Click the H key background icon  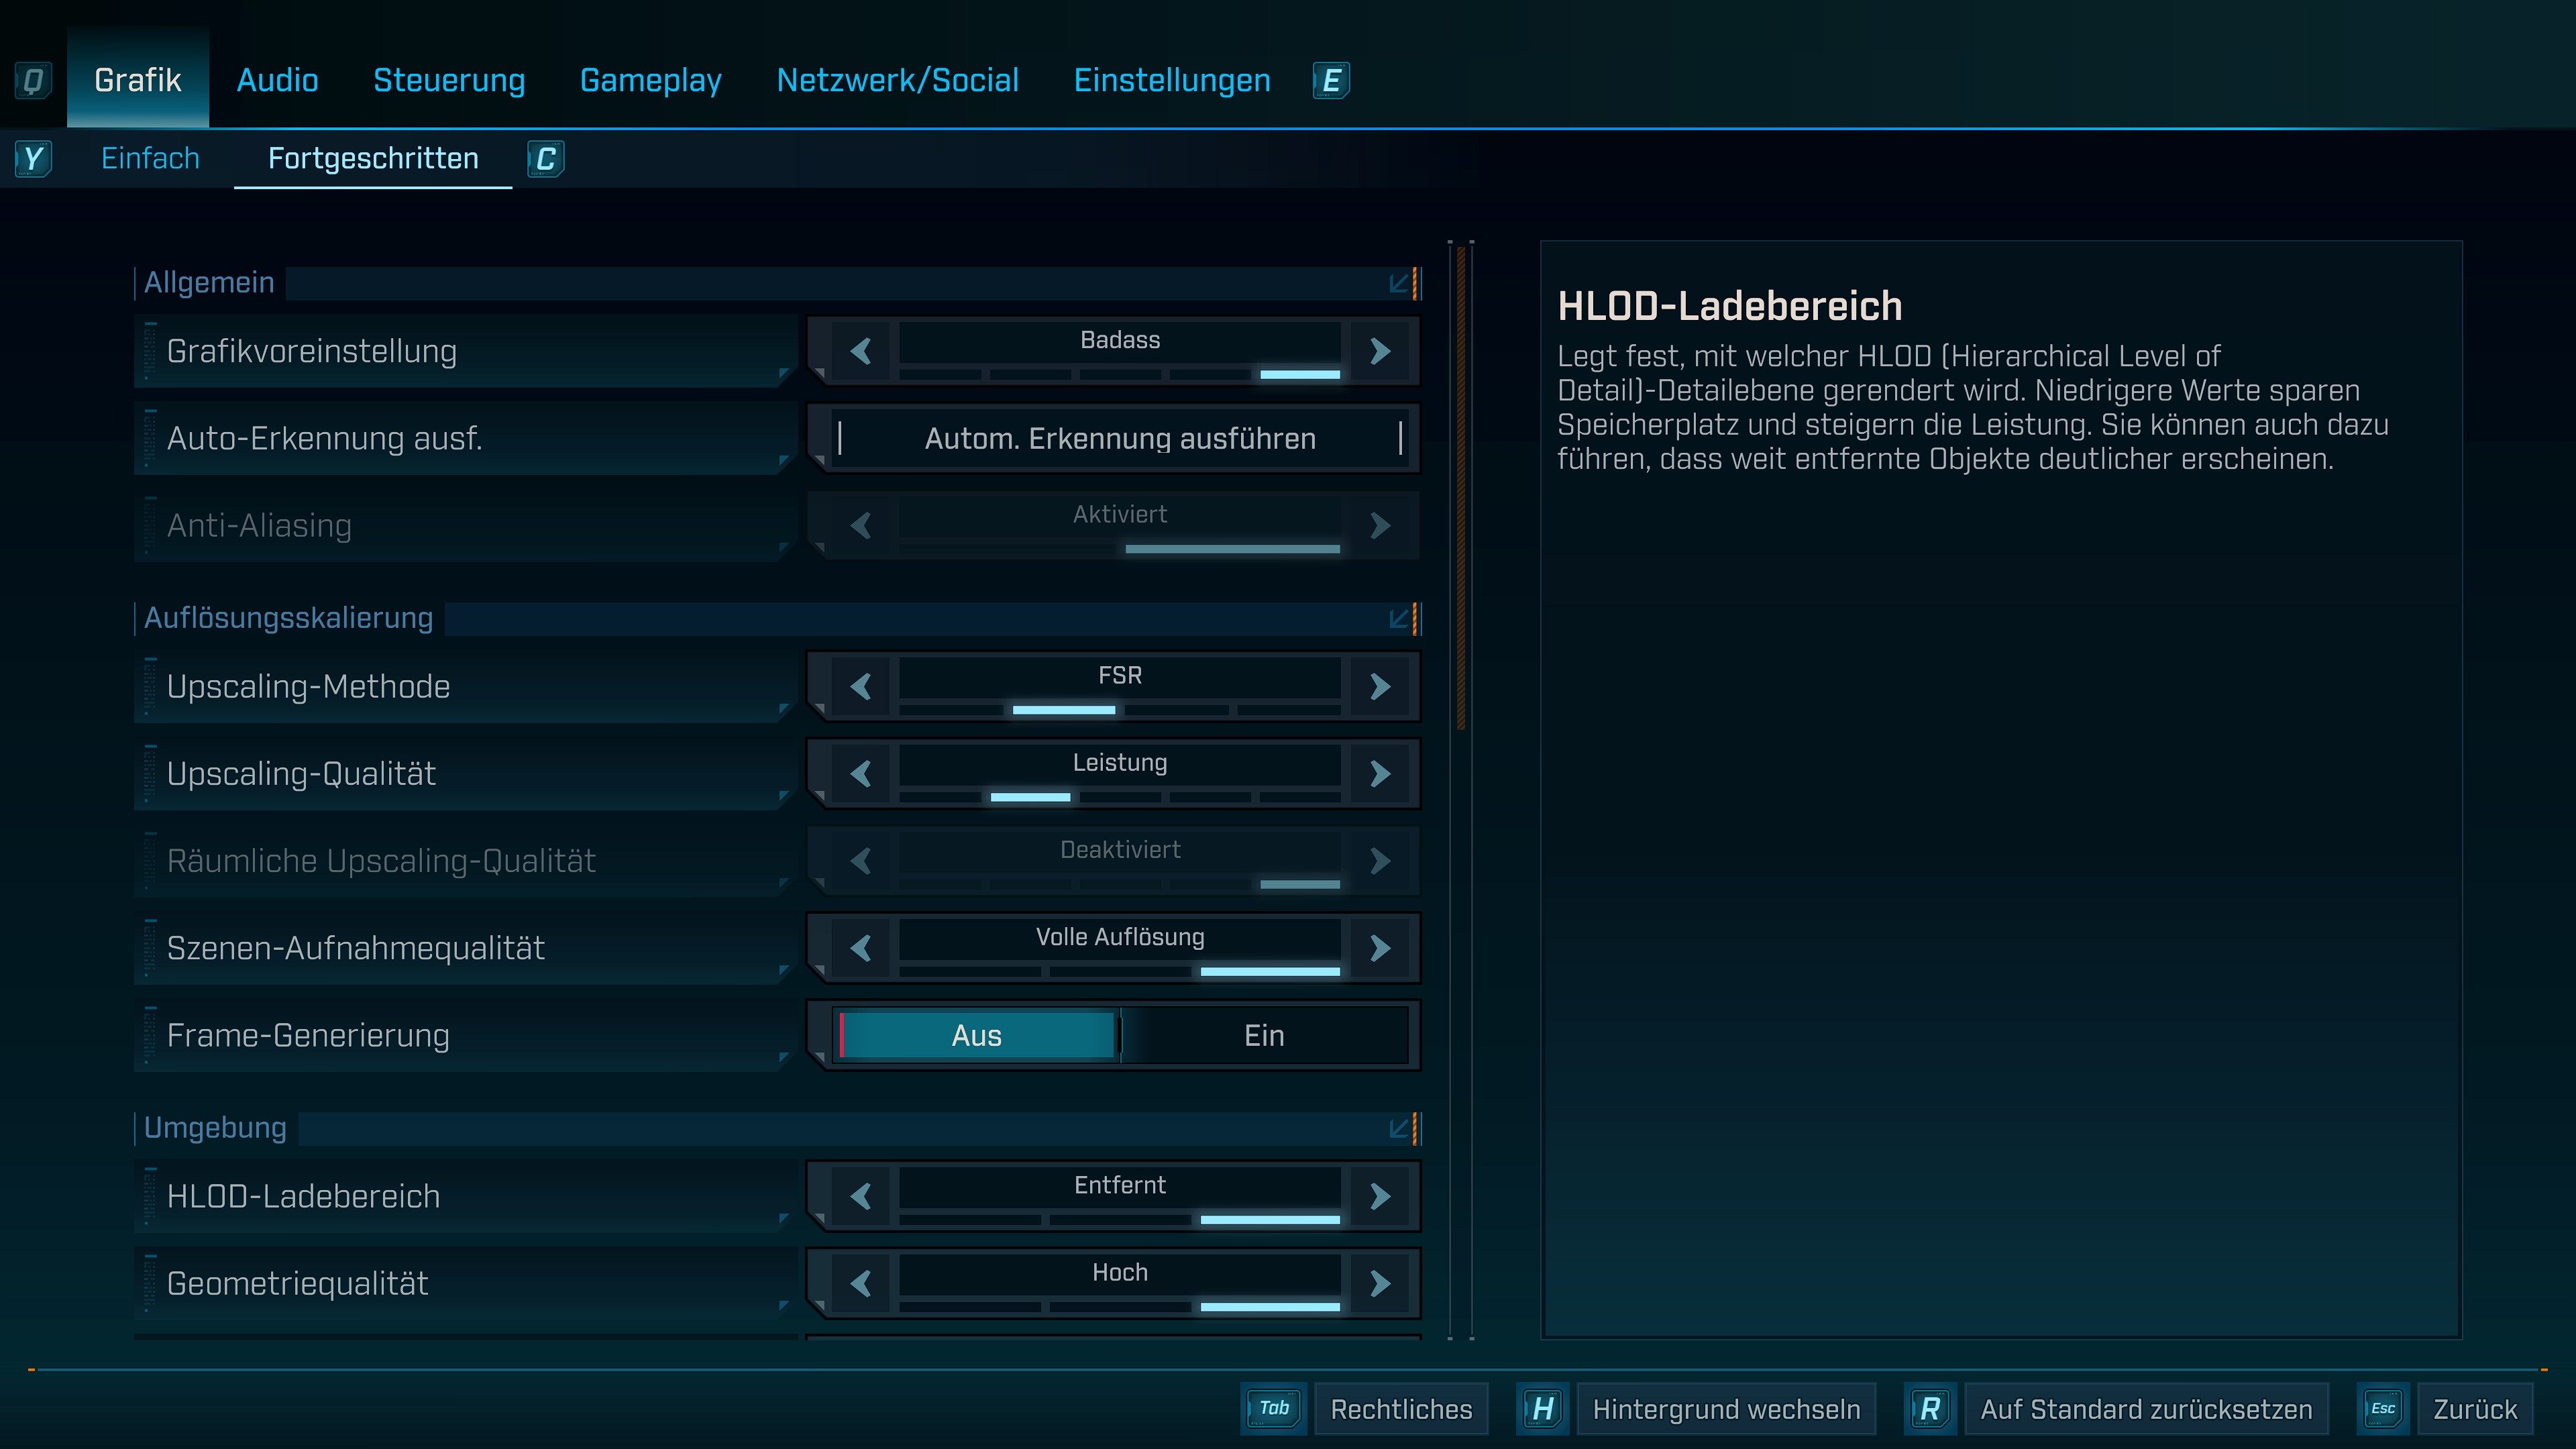1542,1408
